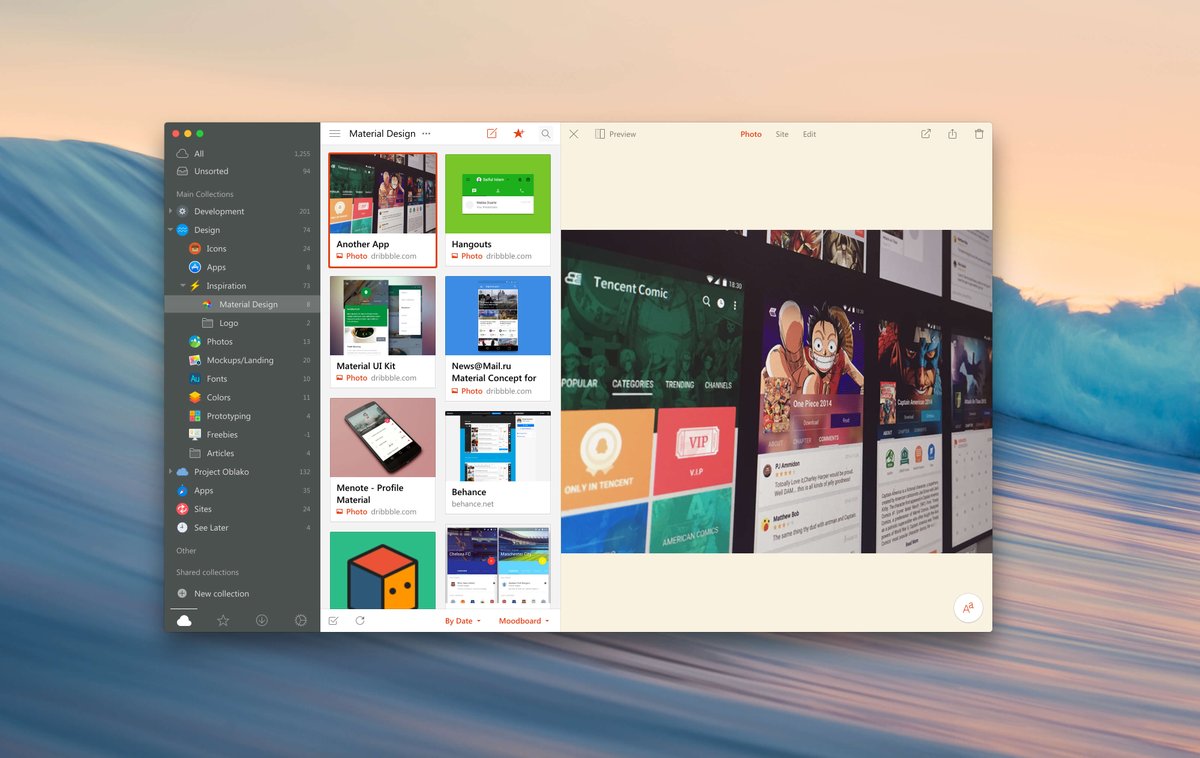
Task: Click the Prototyping colored grid icon
Action: tap(195, 416)
